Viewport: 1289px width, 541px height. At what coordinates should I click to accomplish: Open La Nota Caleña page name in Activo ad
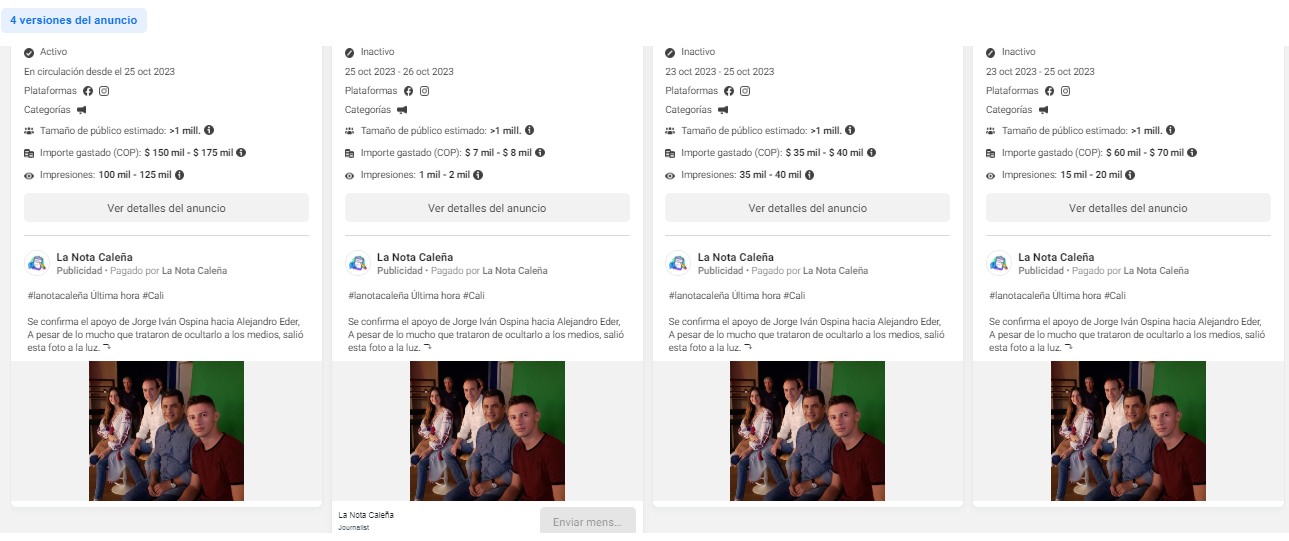click(x=94, y=257)
